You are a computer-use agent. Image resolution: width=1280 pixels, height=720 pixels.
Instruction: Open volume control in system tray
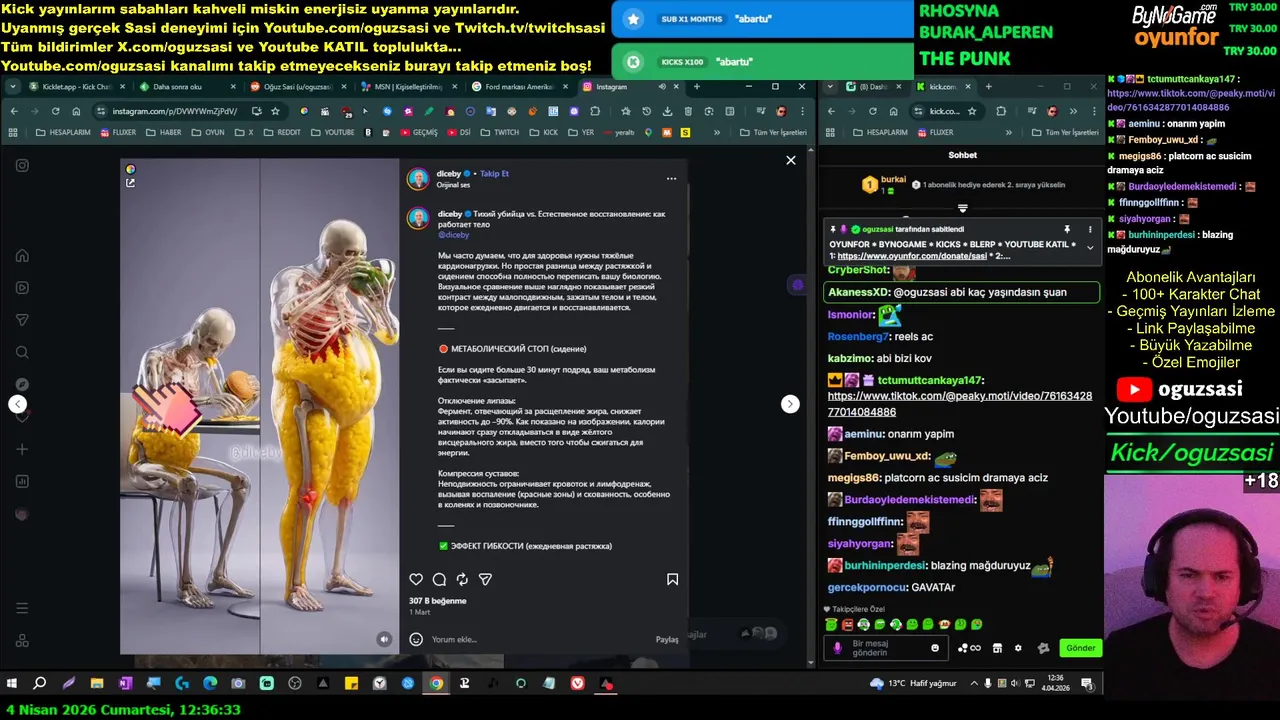pos(1016,684)
